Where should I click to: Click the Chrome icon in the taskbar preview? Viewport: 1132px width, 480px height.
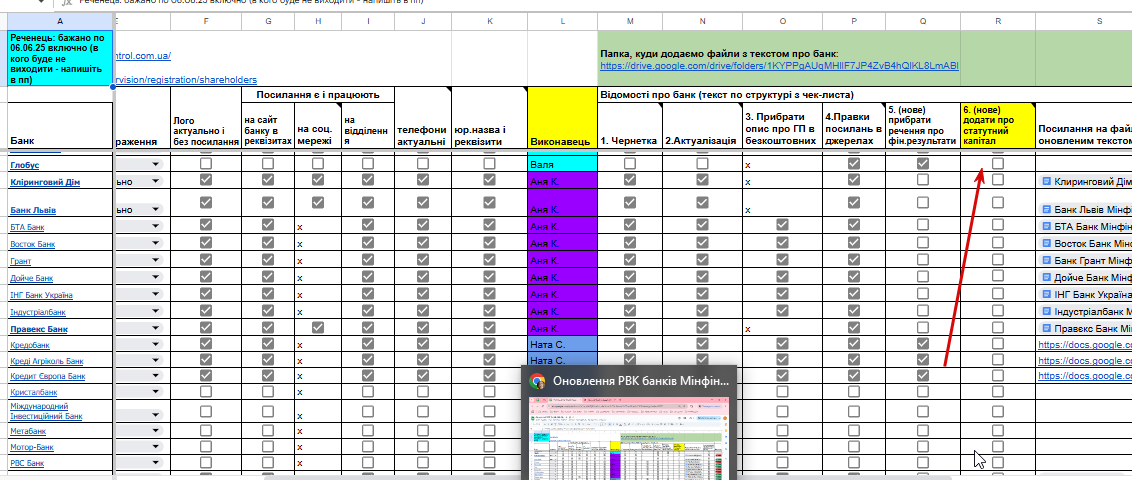pos(537,381)
